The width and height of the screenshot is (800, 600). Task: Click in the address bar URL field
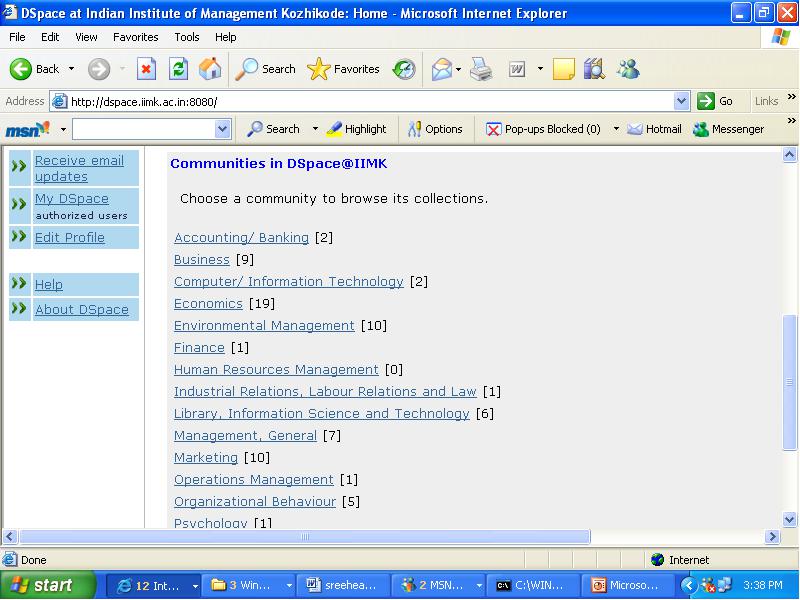click(370, 101)
